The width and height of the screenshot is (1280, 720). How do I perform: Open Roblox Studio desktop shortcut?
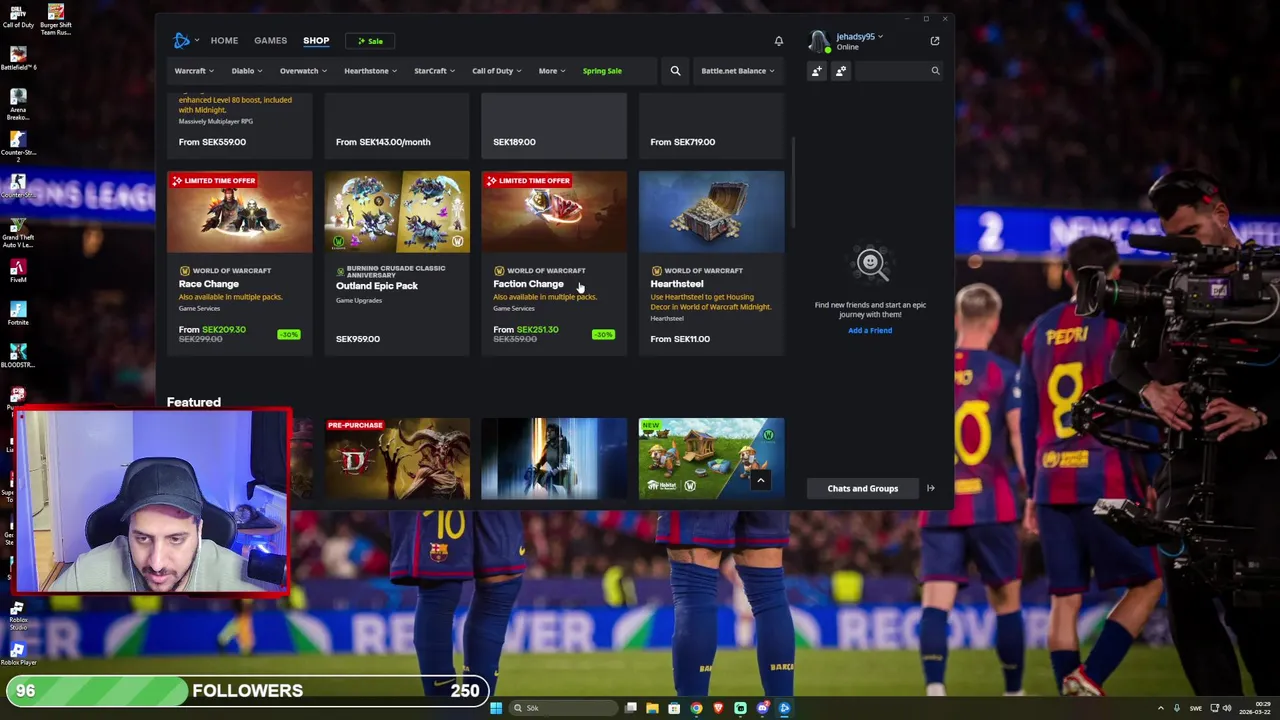pyautogui.click(x=18, y=613)
